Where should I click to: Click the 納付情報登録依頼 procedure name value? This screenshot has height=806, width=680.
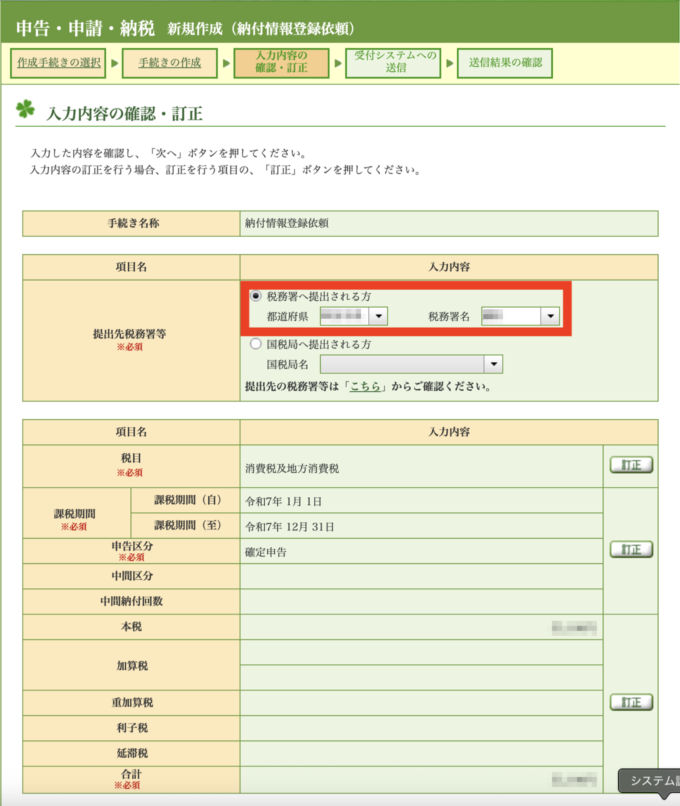[287, 223]
